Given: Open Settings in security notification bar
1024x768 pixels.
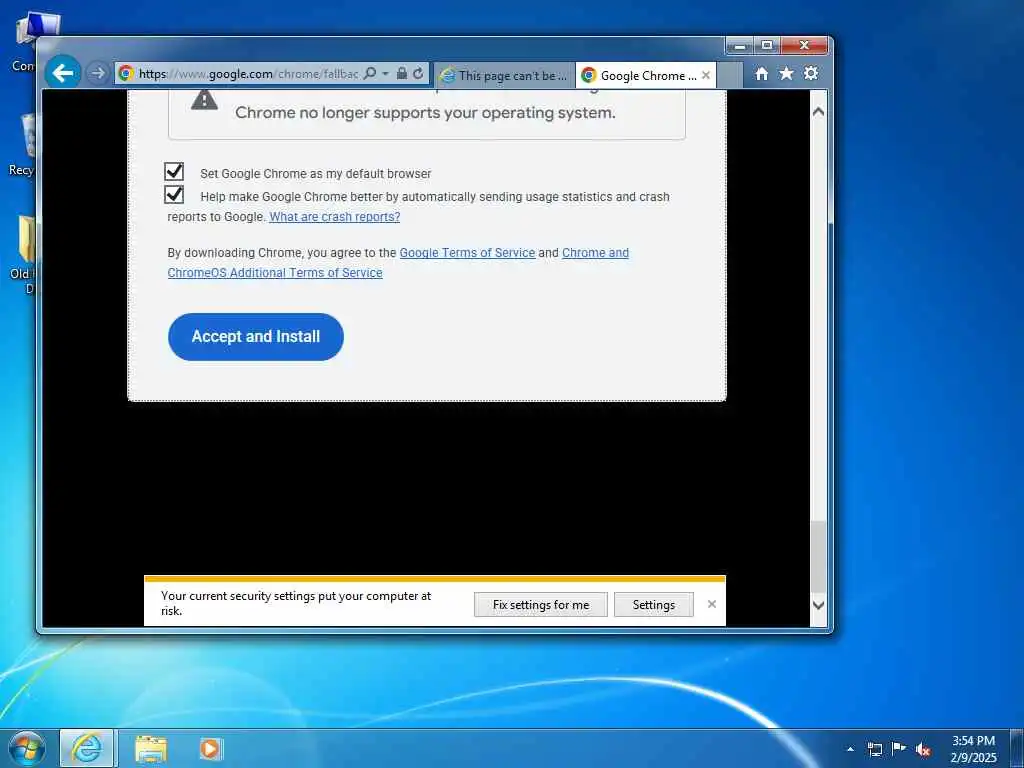Looking at the screenshot, I should [x=654, y=605].
